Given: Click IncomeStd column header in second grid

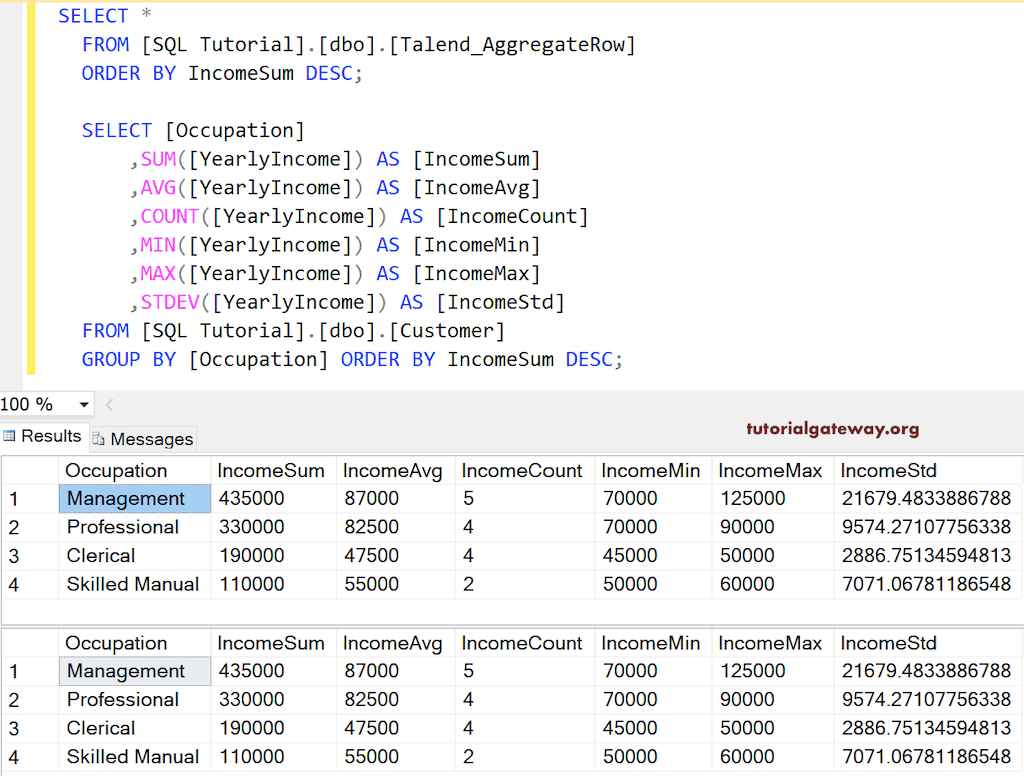Looking at the screenshot, I should tap(888, 643).
